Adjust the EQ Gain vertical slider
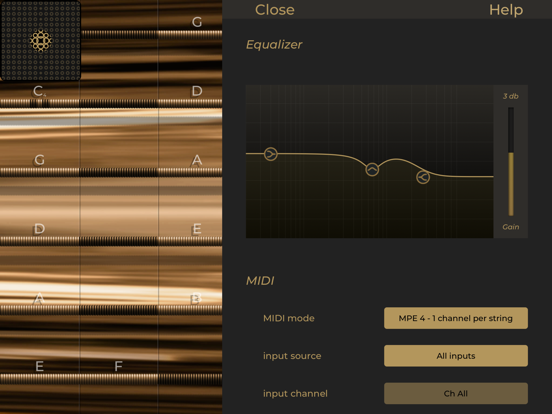Screen dimensions: 552x414 [511, 162]
